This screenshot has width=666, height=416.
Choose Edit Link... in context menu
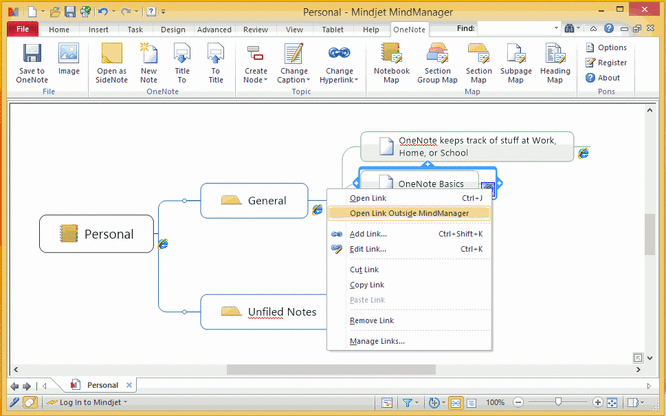pos(409,249)
